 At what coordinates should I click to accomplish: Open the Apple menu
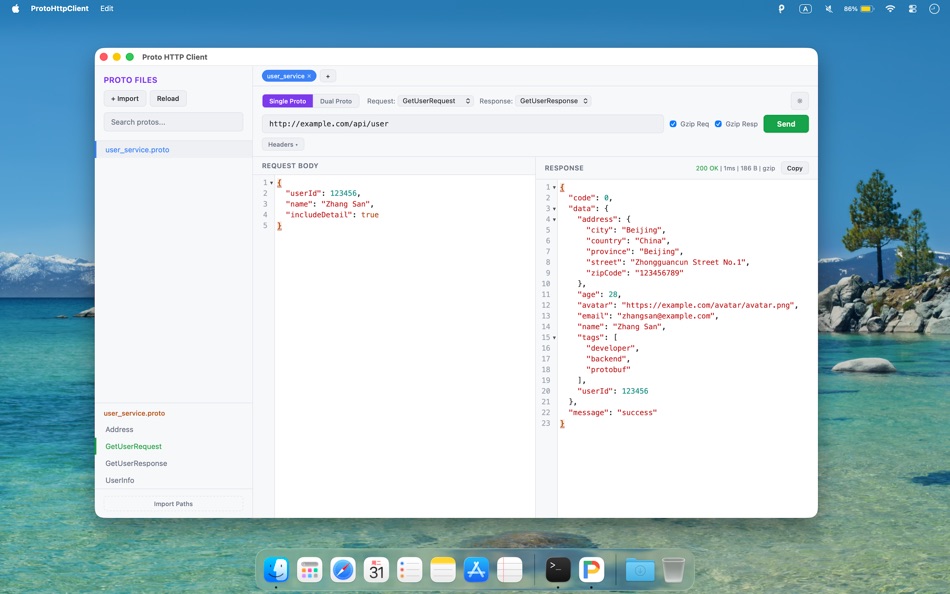pos(16,8)
